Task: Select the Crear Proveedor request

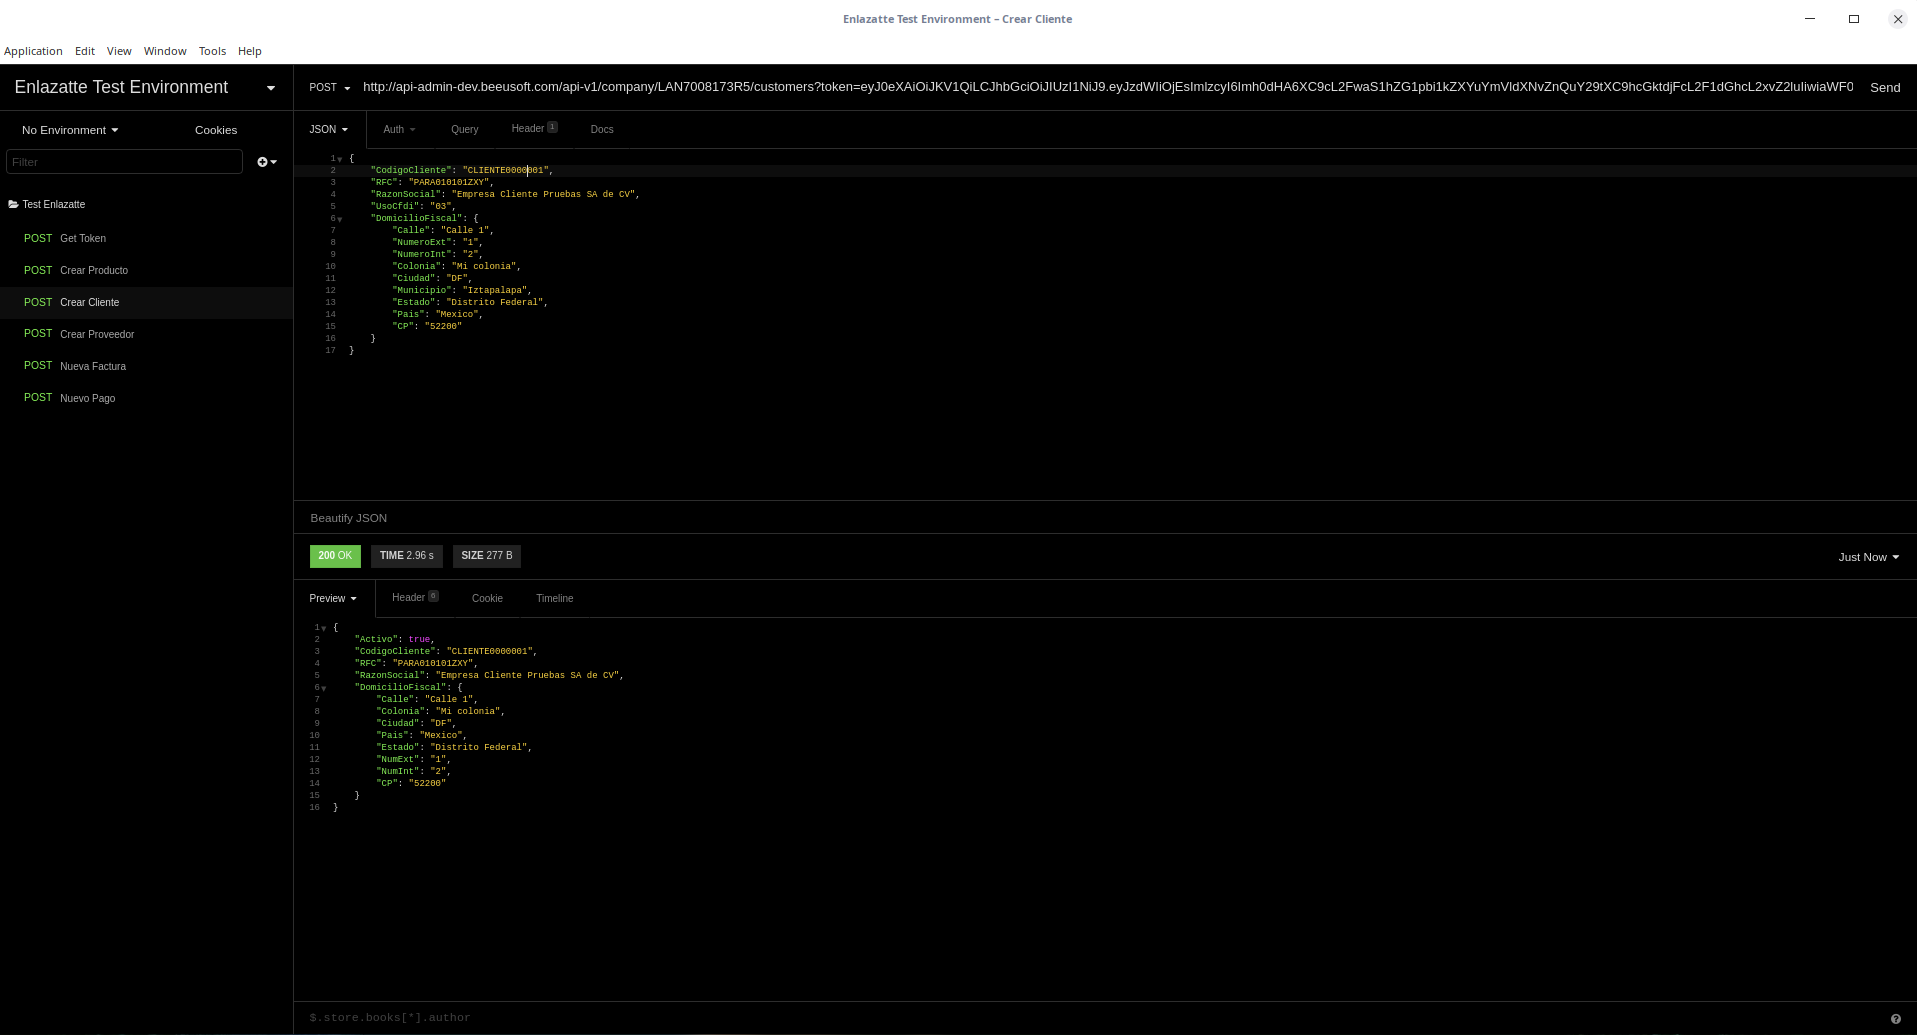Action: [x=96, y=334]
